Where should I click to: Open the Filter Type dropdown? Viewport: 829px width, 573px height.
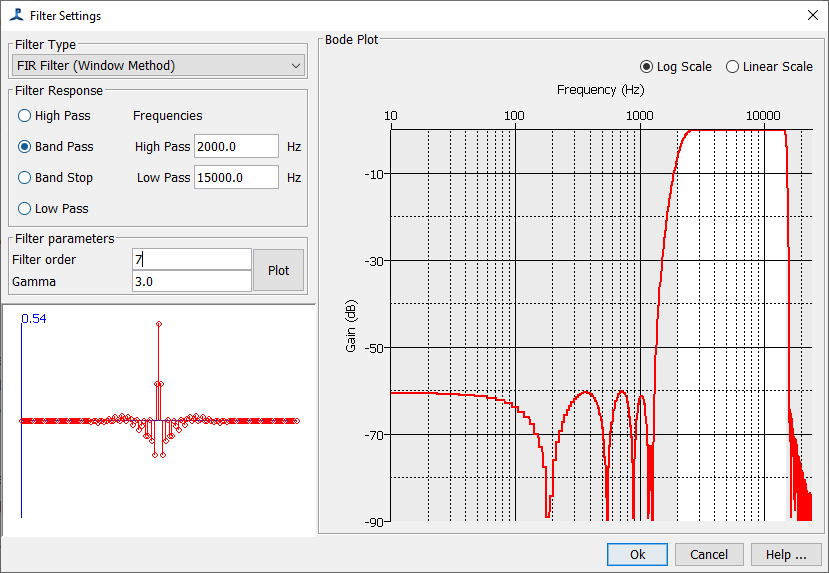(x=158, y=66)
